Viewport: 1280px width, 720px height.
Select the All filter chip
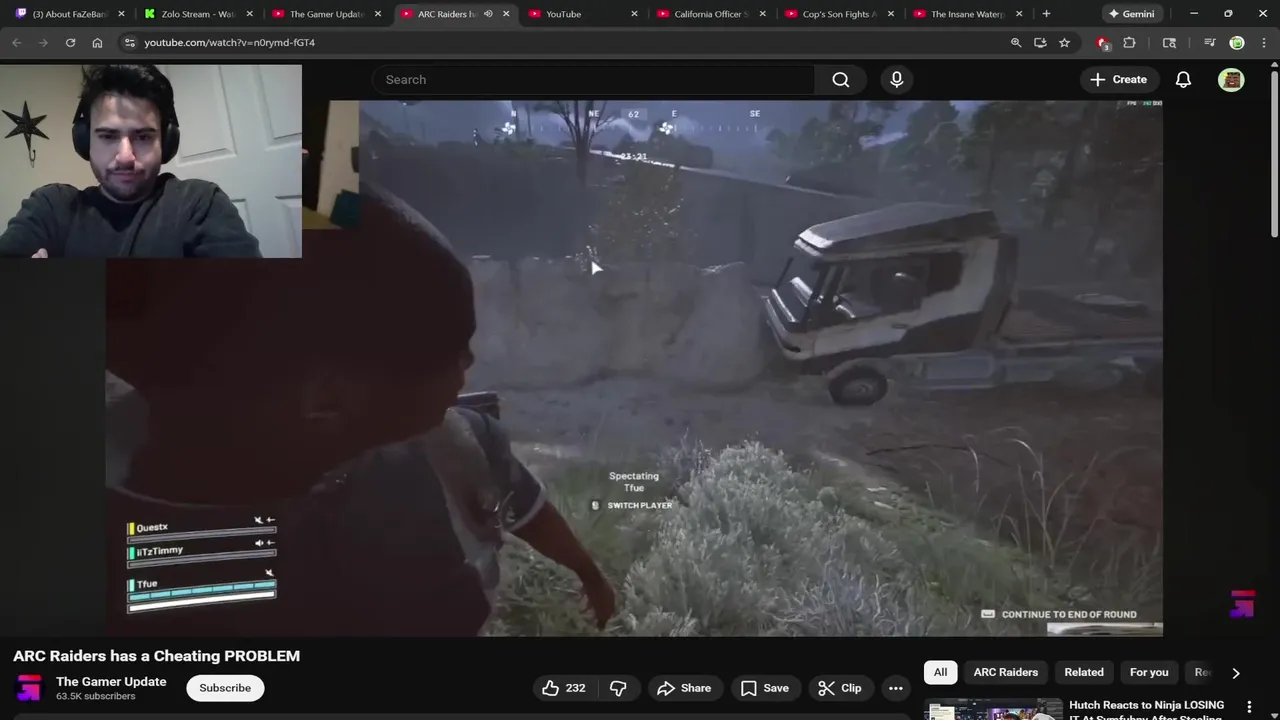tap(940, 672)
